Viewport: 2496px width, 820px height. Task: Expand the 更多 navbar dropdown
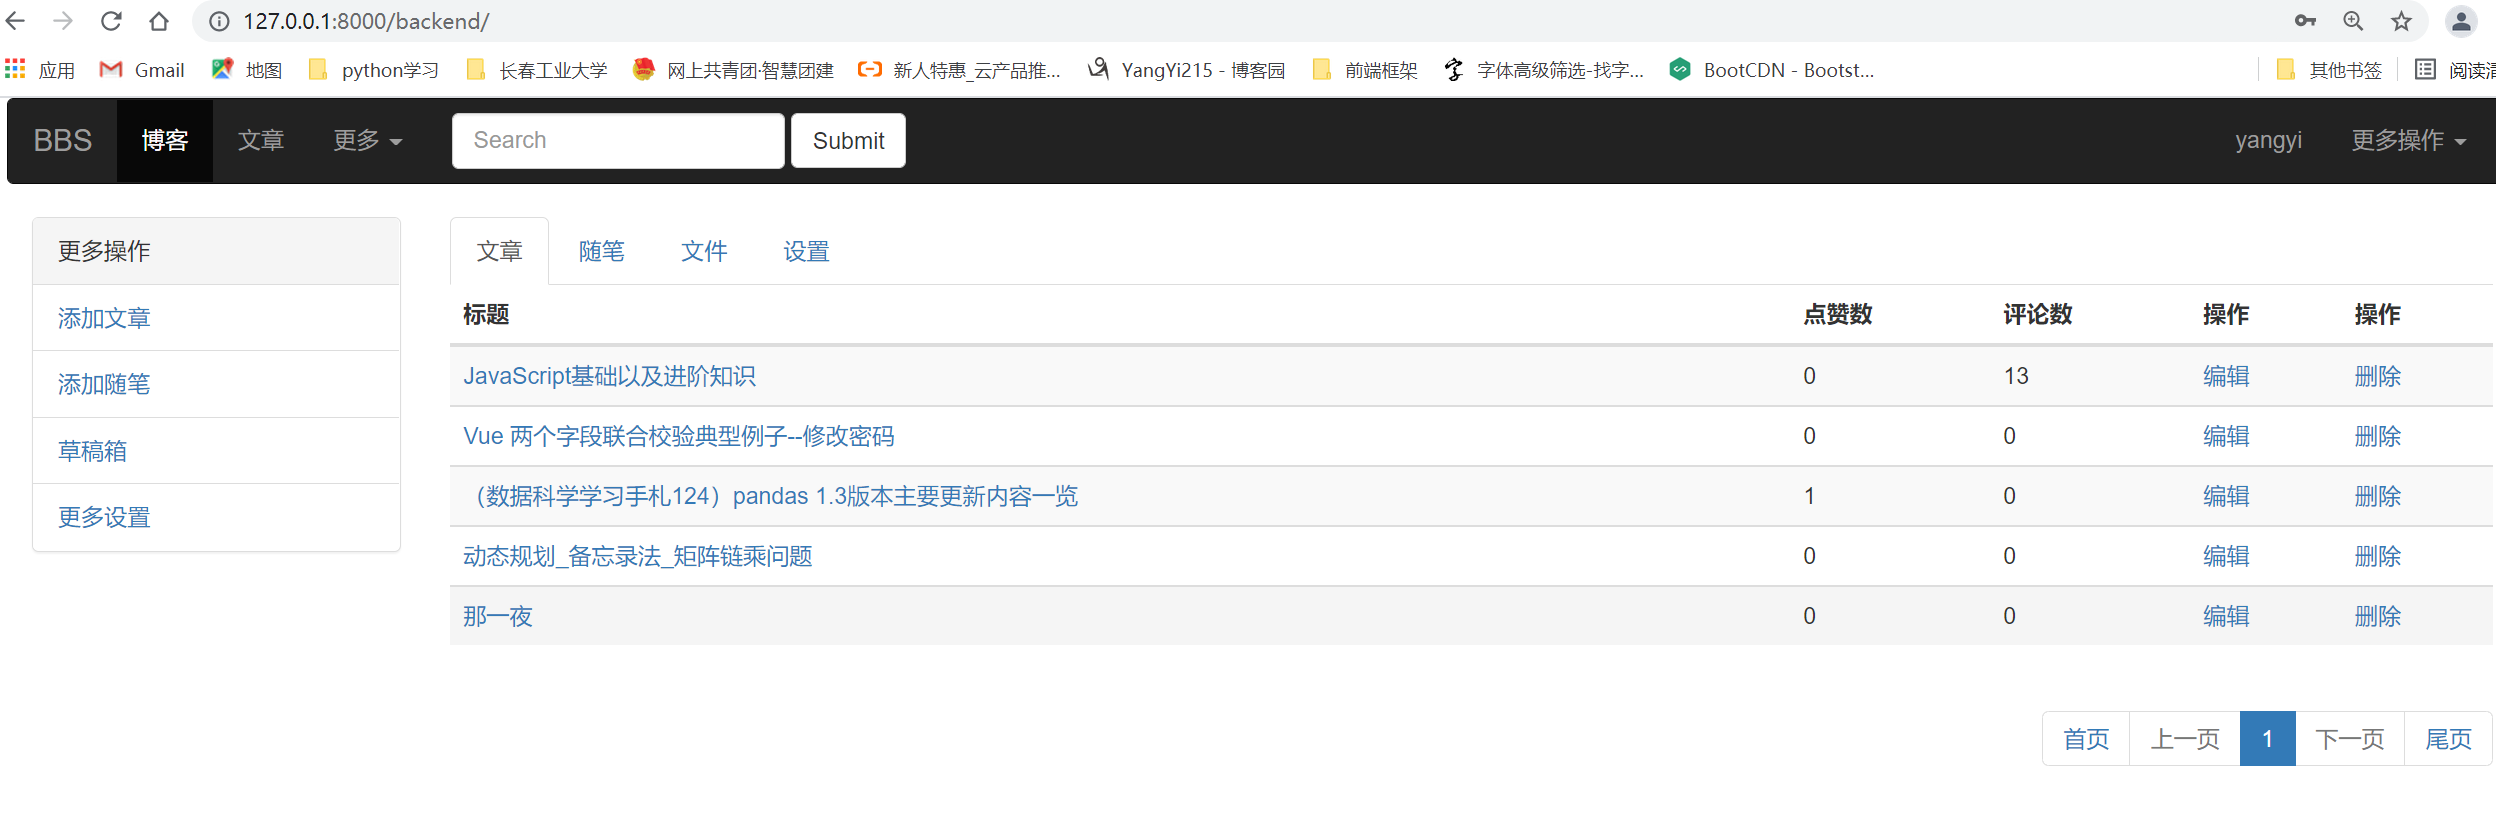368,140
